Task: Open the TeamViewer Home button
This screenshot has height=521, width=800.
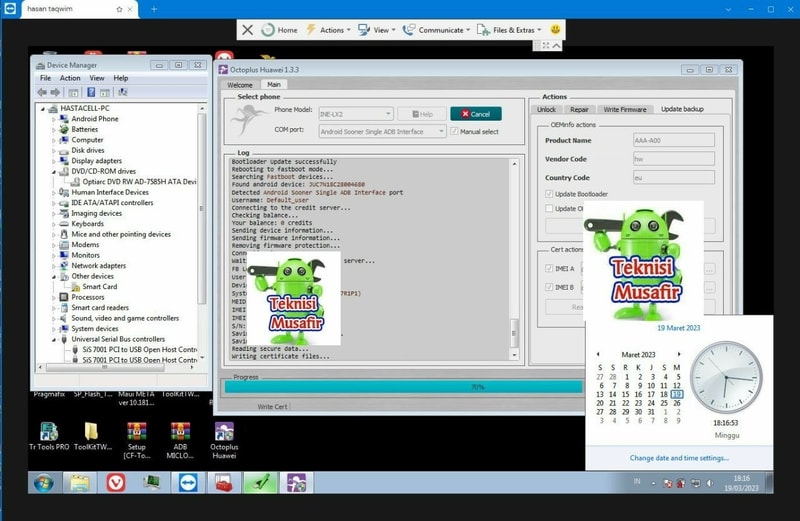Action: pos(279,30)
